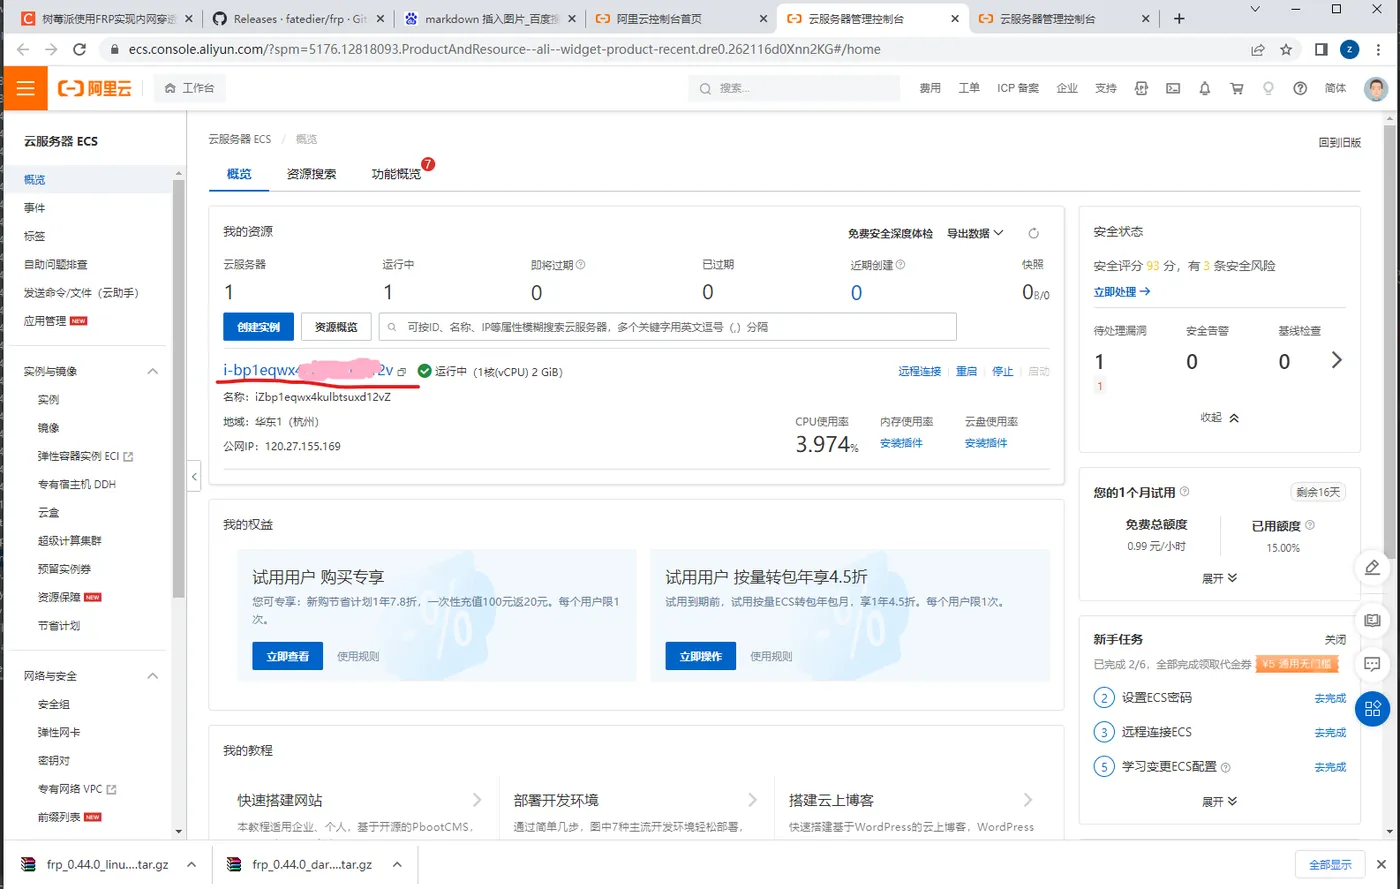
Task: Click the blue floating apps grid icon
Action: point(1372,709)
